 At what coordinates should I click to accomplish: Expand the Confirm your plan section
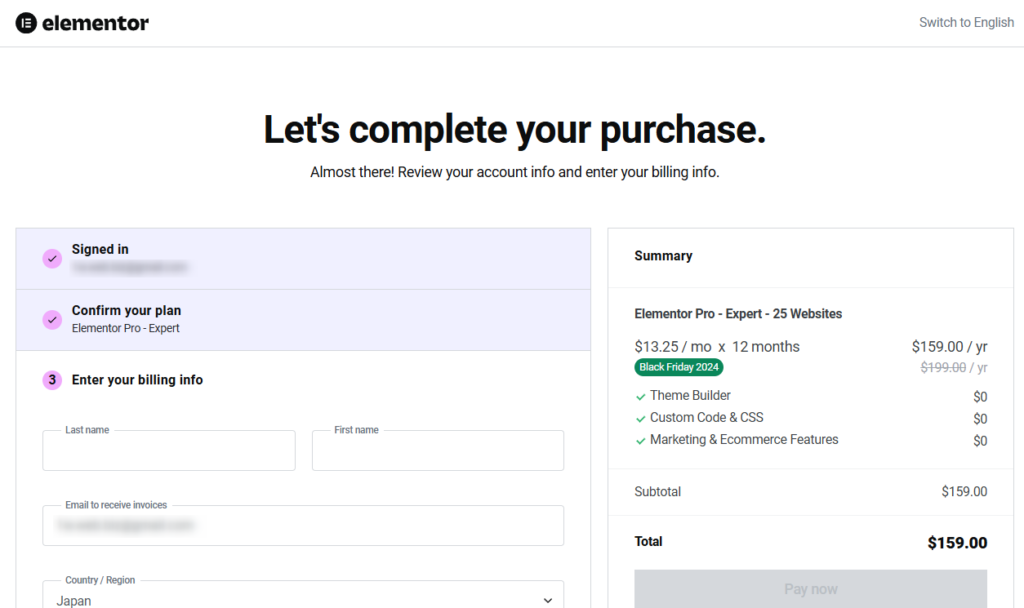[x=302, y=320]
